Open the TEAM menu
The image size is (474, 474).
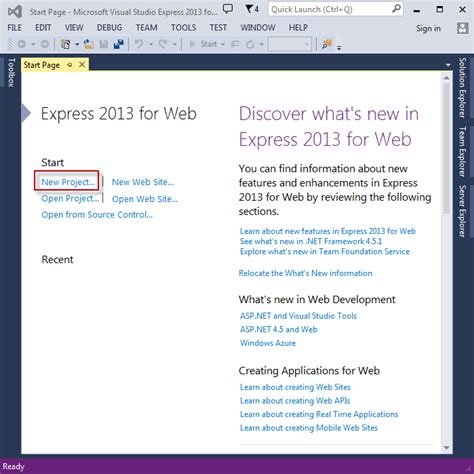click(x=146, y=28)
